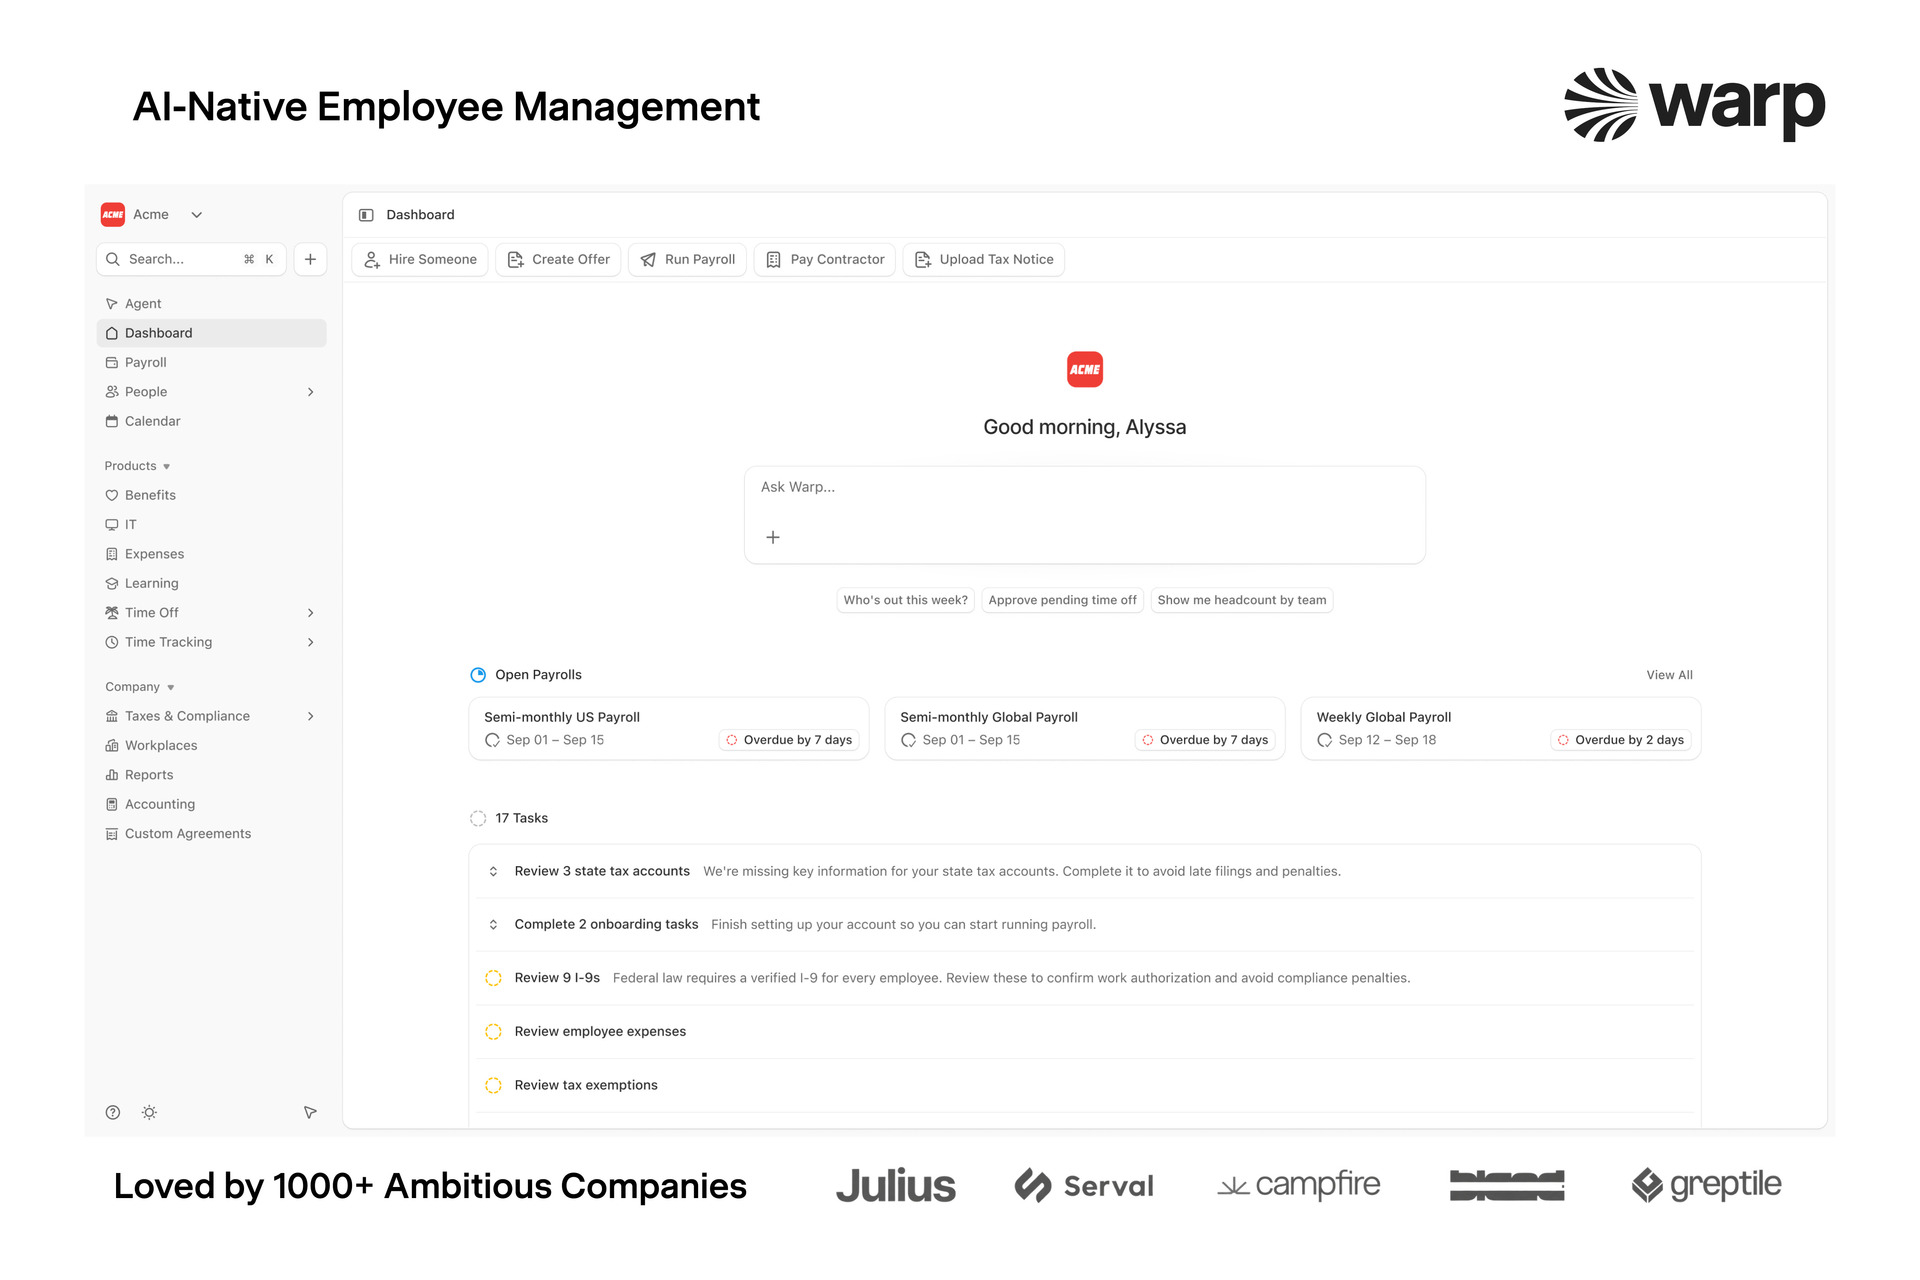Screen dimensions: 1920x1280
Task: Select "Approve pending time off" suggestion
Action: [x=1062, y=601]
